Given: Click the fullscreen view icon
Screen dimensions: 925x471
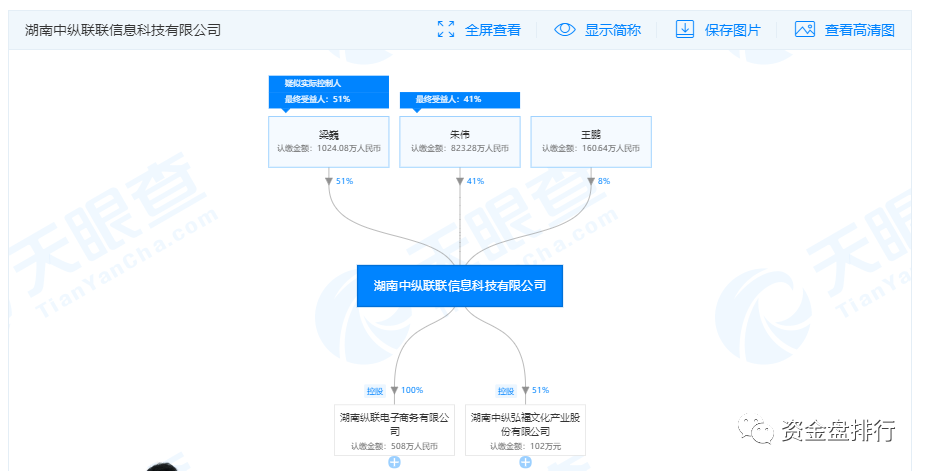Looking at the screenshot, I should (x=446, y=30).
